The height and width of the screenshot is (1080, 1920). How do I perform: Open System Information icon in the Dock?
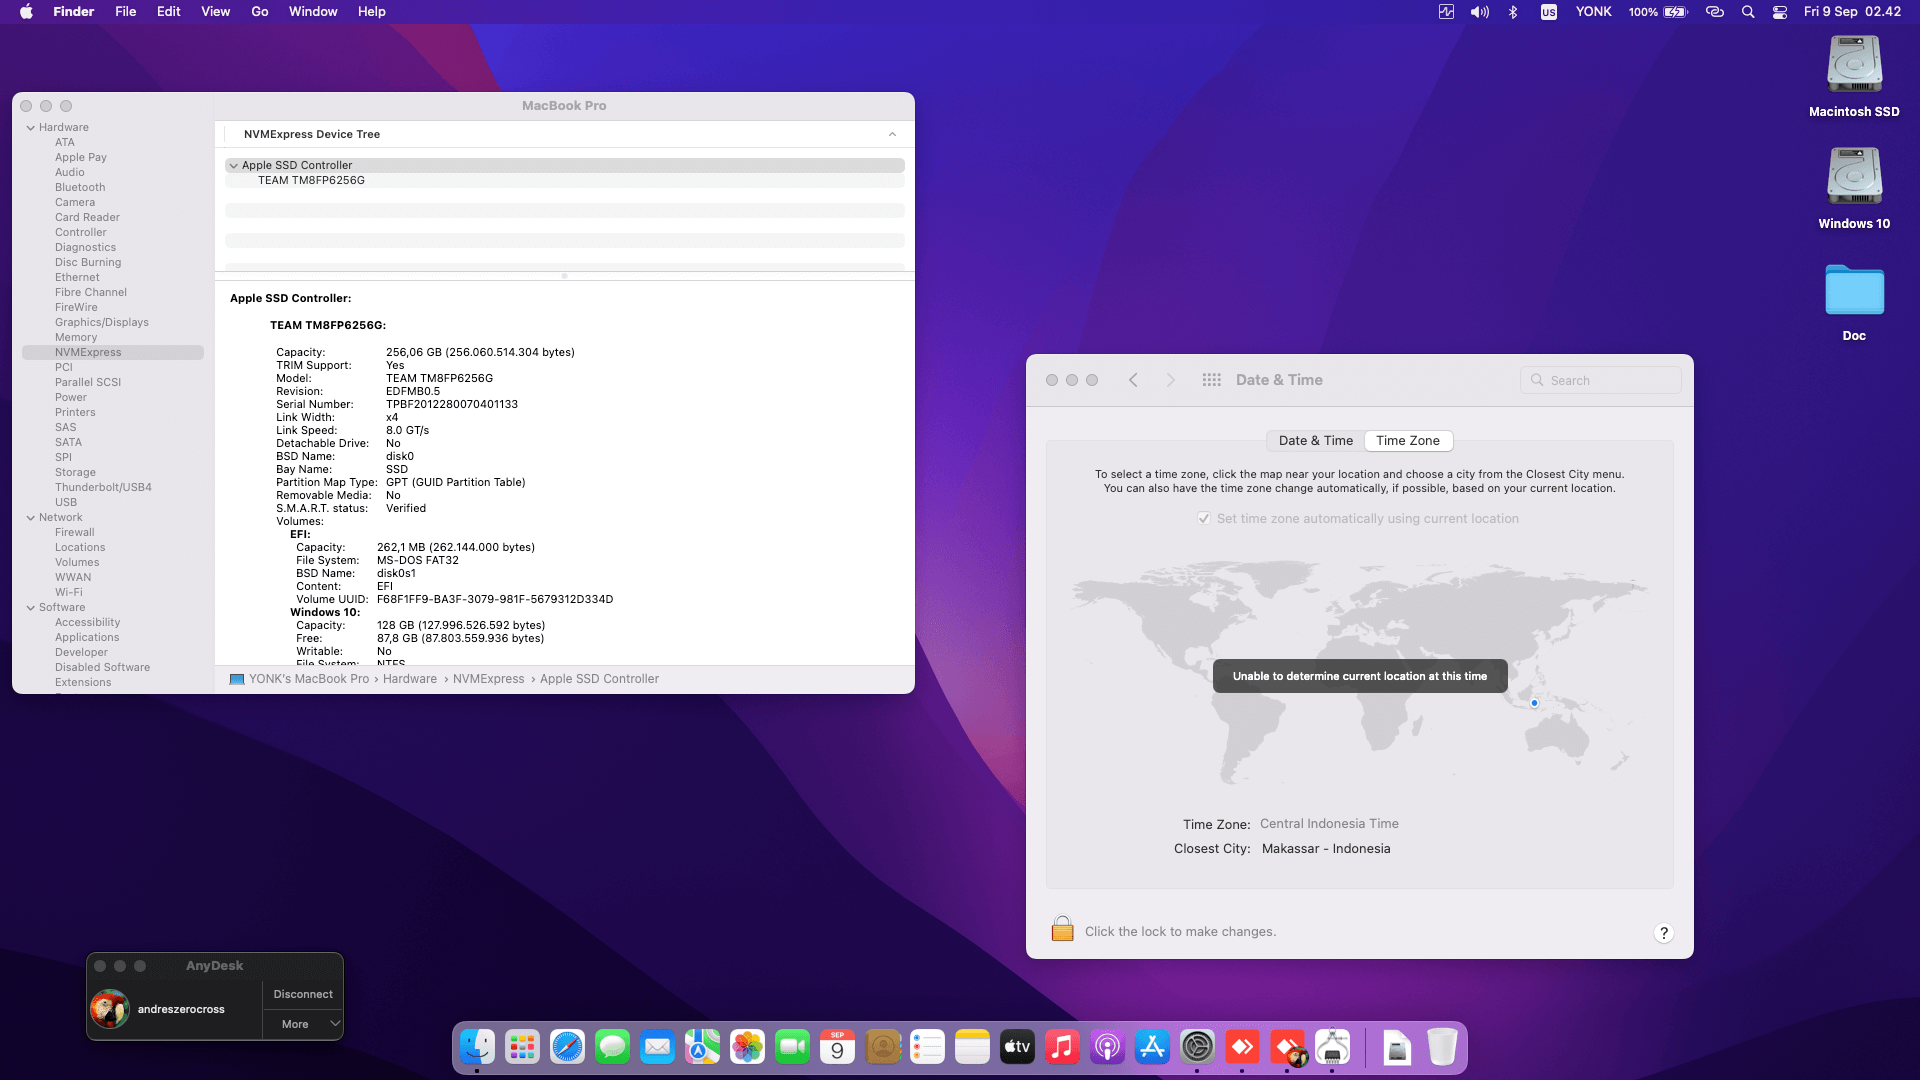(x=1332, y=1047)
